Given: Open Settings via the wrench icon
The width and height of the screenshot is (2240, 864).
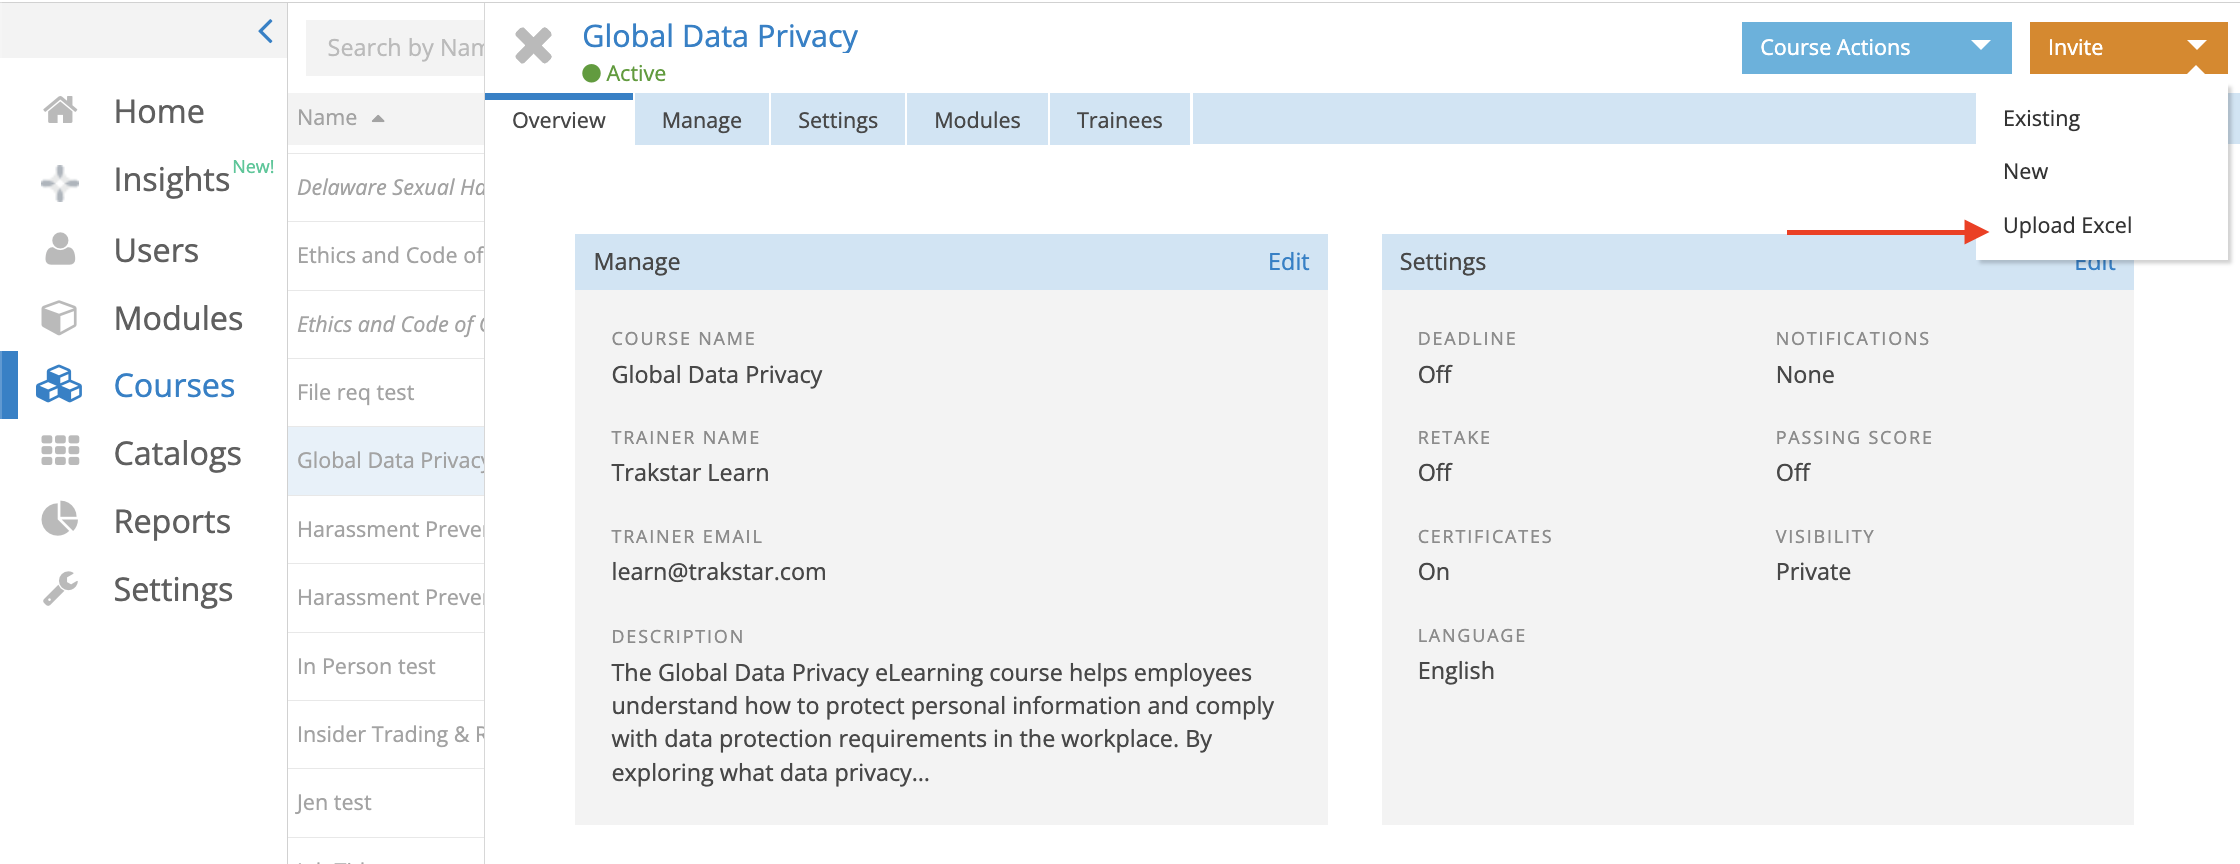Looking at the screenshot, I should [x=60, y=588].
